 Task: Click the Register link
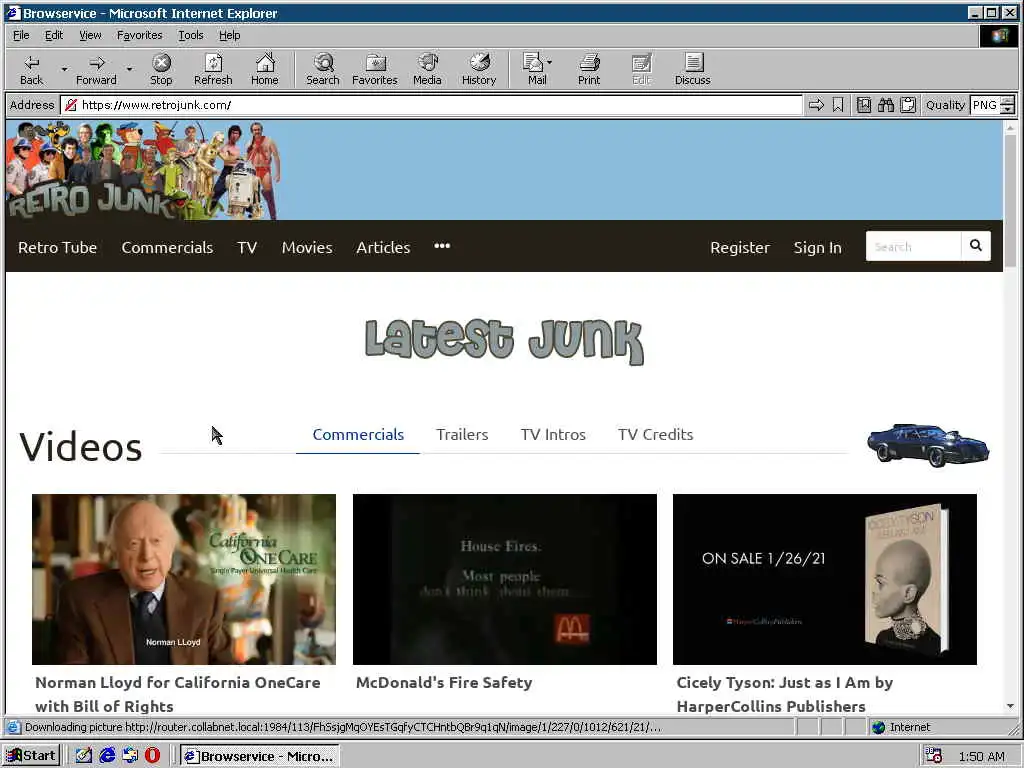(740, 248)
